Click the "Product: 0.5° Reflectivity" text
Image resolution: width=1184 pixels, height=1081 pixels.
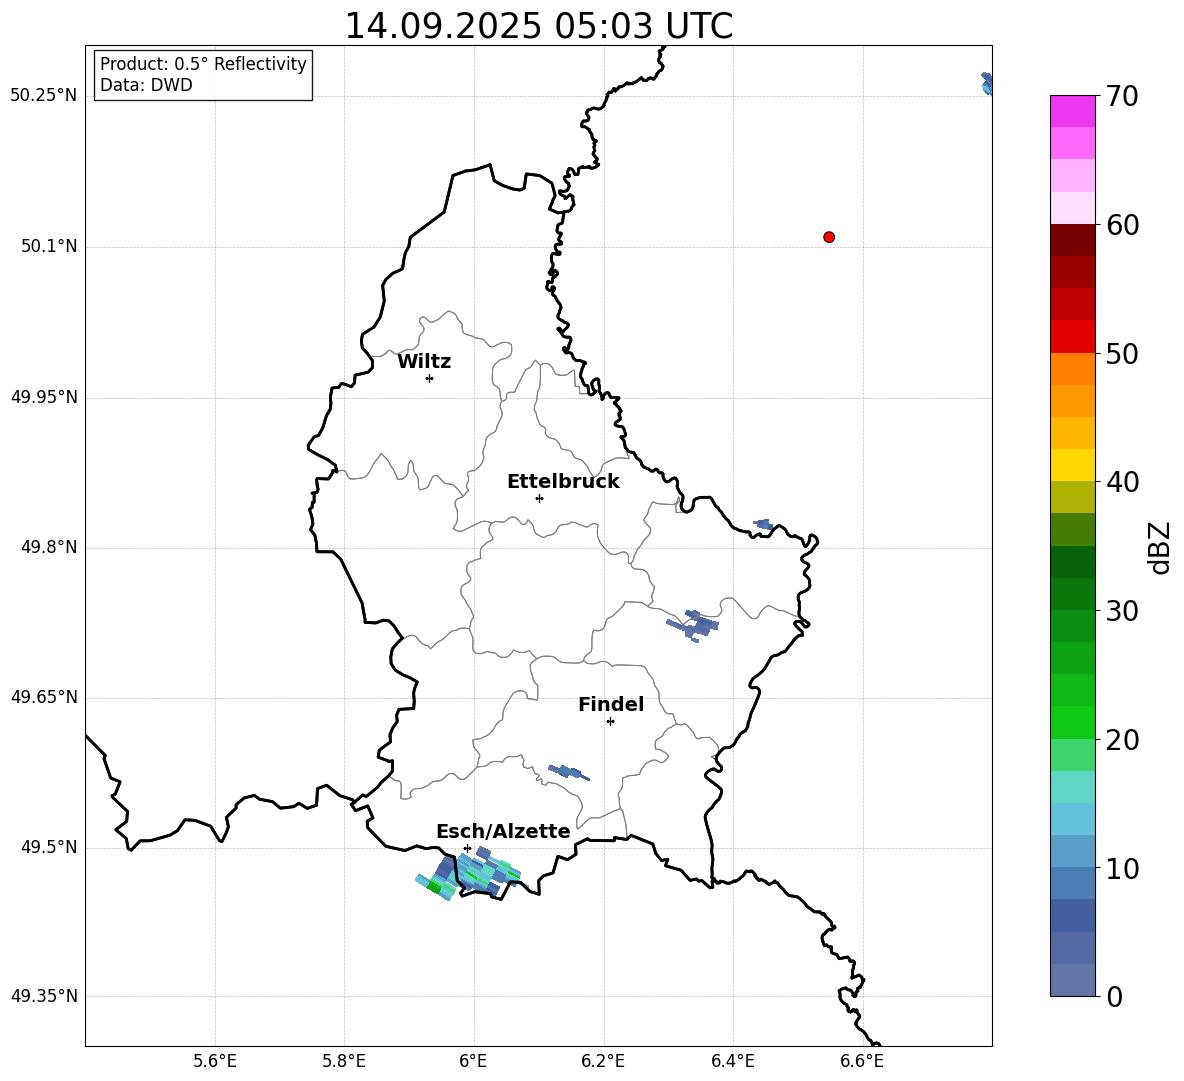pos(203,63)
